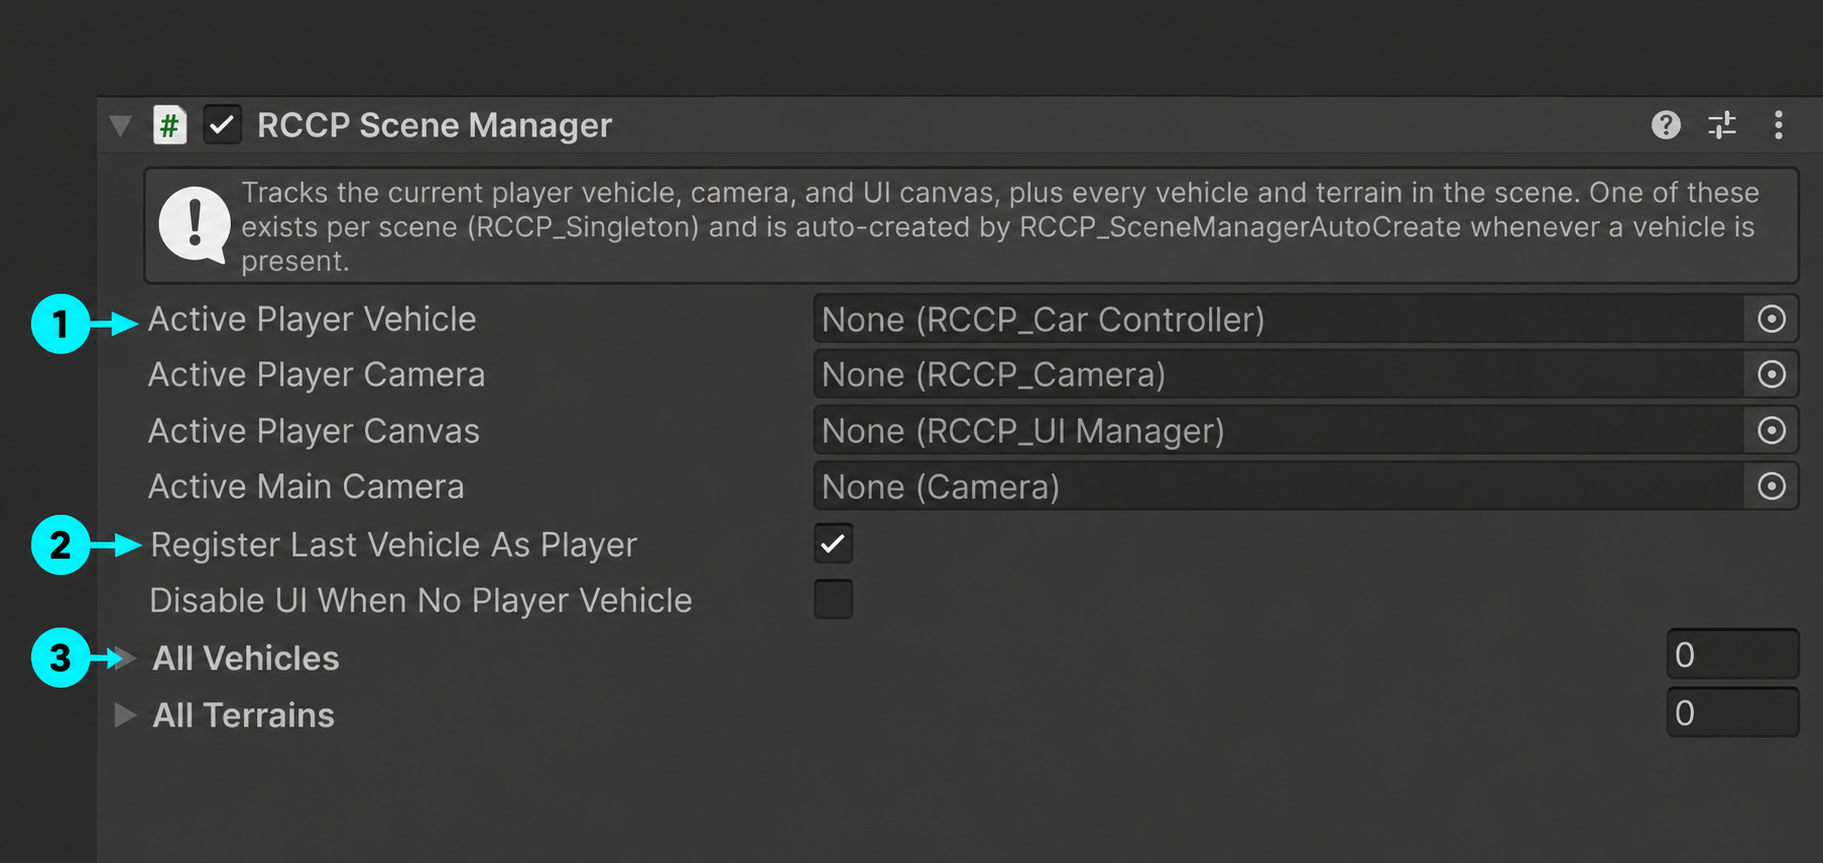The image size is (1823, 863).
Task: Click the Active Player Vehicle label
Action: coord(312,319)
